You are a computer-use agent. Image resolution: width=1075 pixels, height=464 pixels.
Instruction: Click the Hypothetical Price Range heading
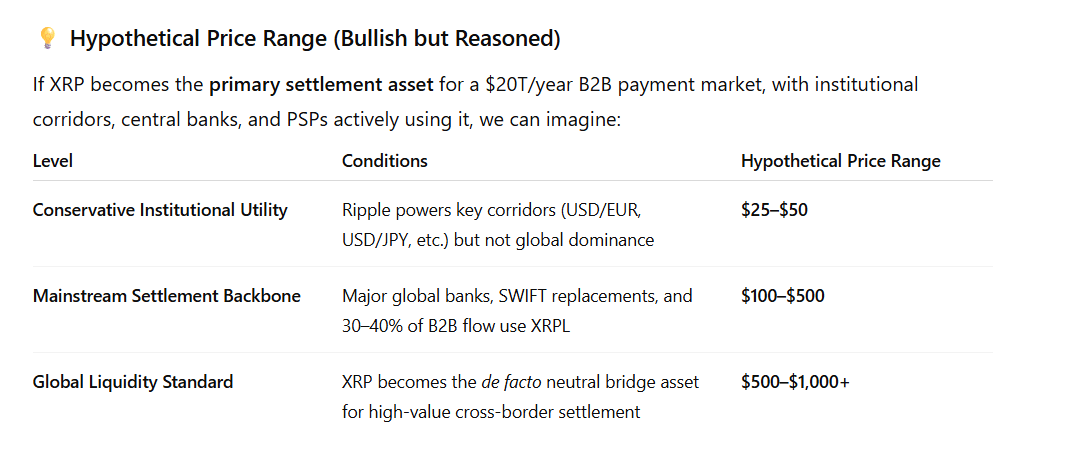(315, 39)
